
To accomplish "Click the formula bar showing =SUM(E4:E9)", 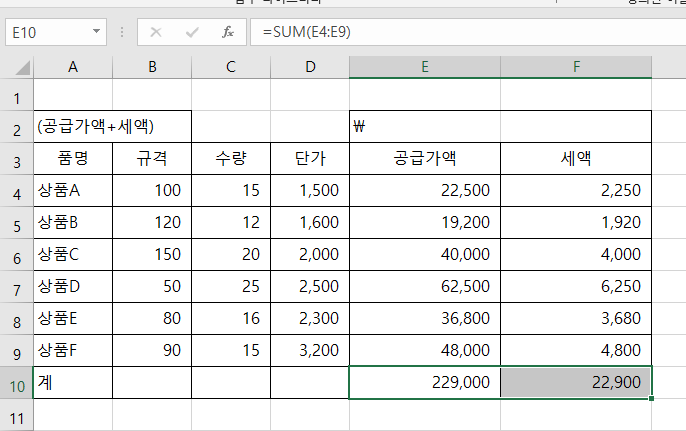I will click(x=468, y=32).
